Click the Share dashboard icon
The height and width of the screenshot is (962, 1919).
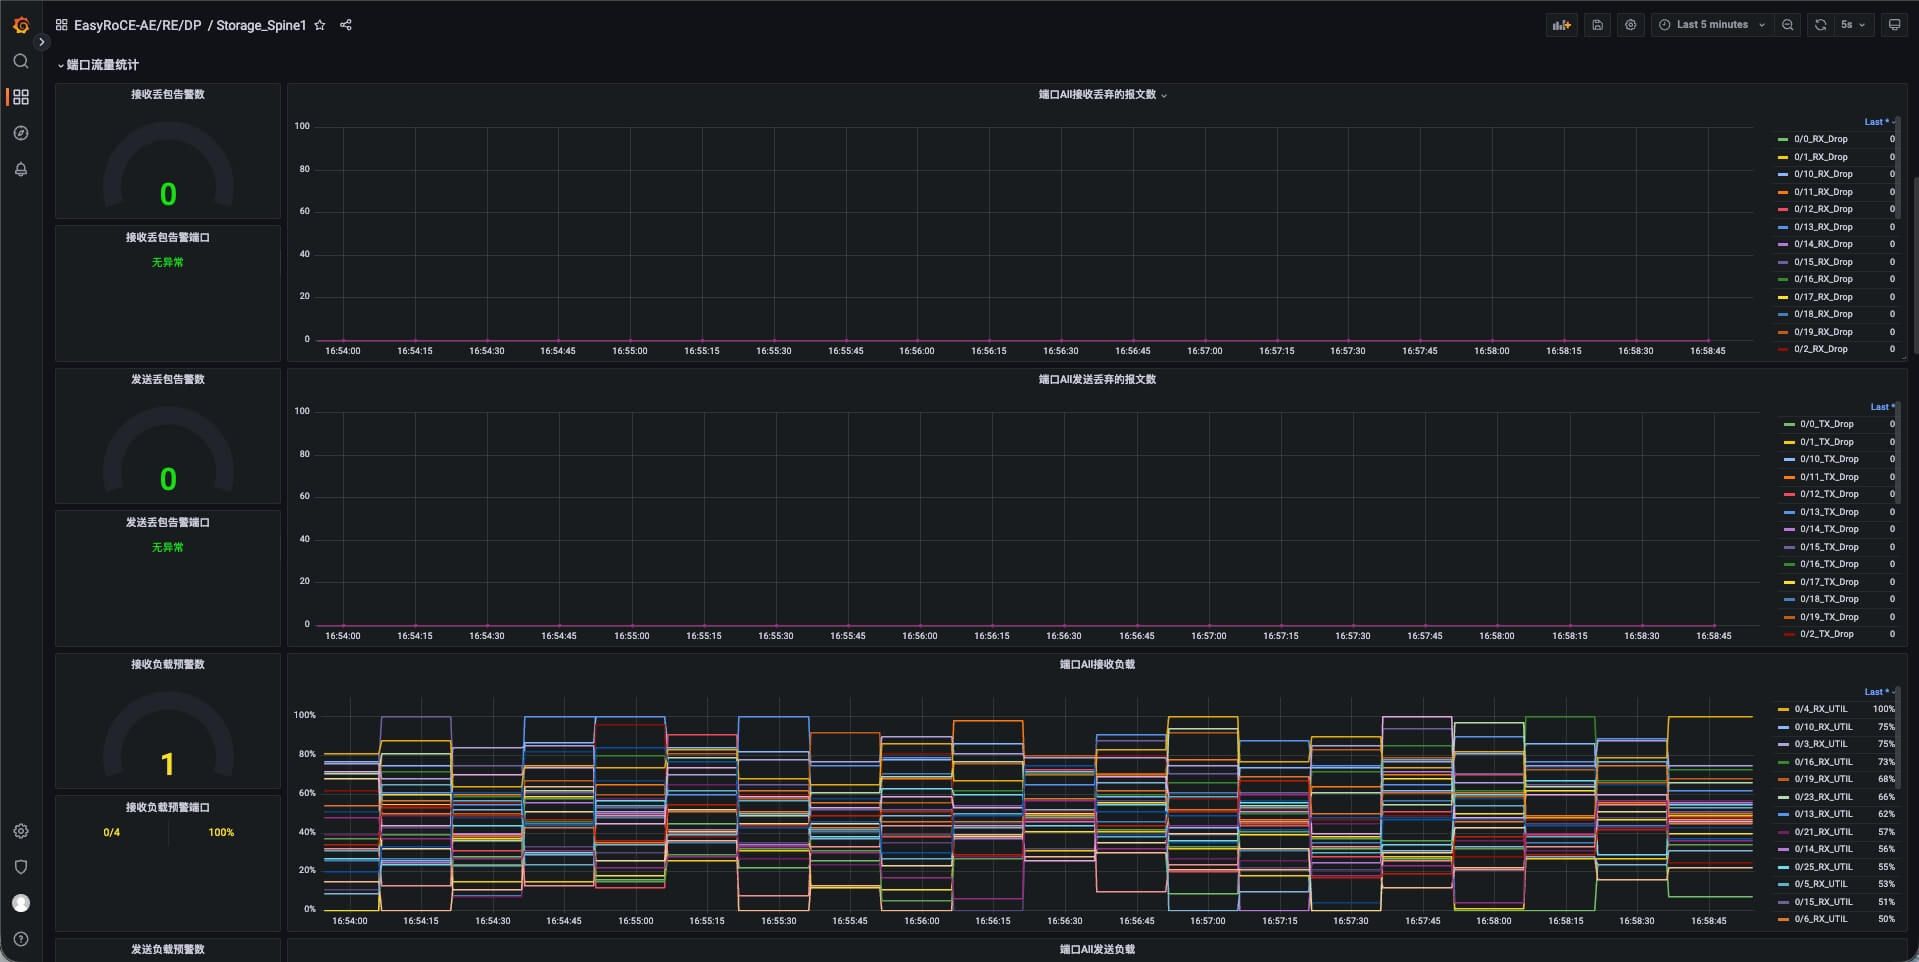tap(346, 25)
